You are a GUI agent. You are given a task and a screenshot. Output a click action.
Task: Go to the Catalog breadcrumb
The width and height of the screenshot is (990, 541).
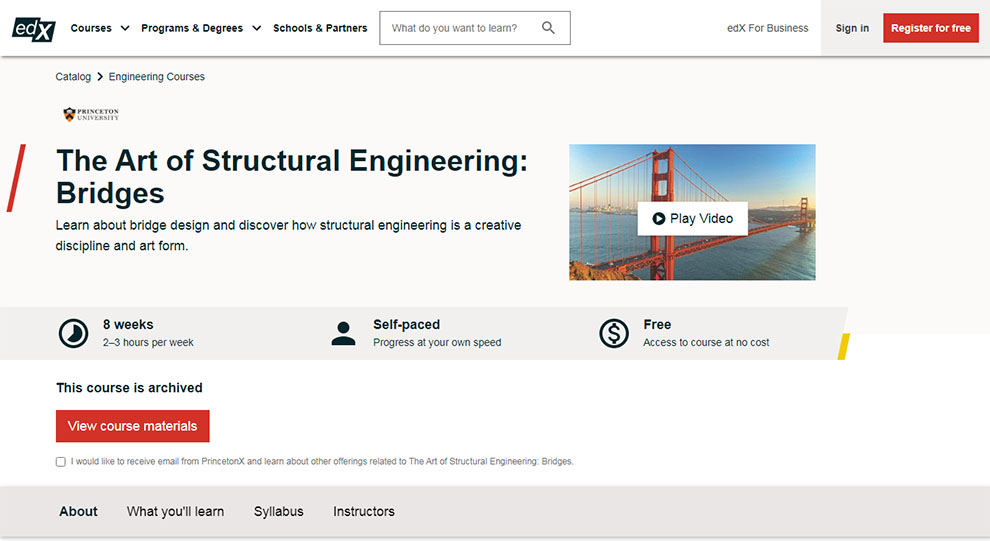click(73, 76)
